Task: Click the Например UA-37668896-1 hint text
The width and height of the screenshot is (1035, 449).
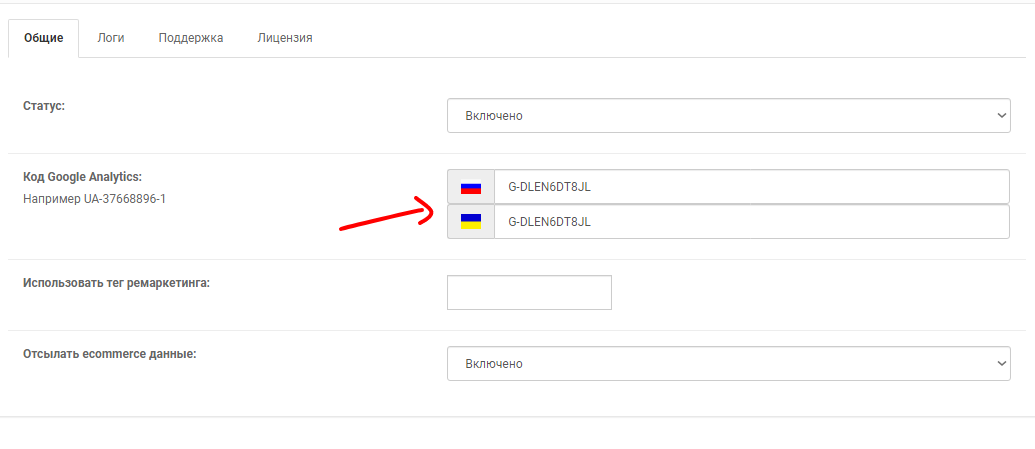Action: (x=94, y=198)
